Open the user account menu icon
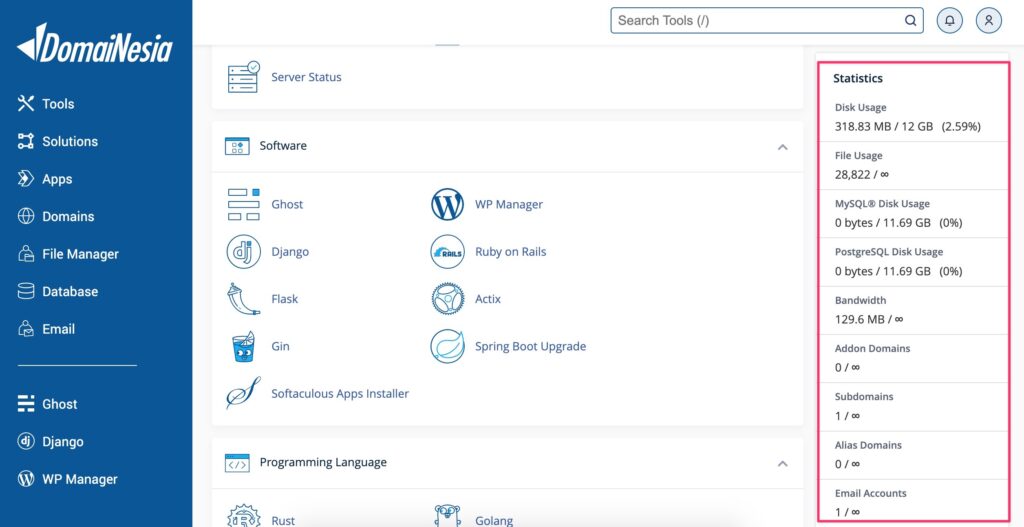 989,20
